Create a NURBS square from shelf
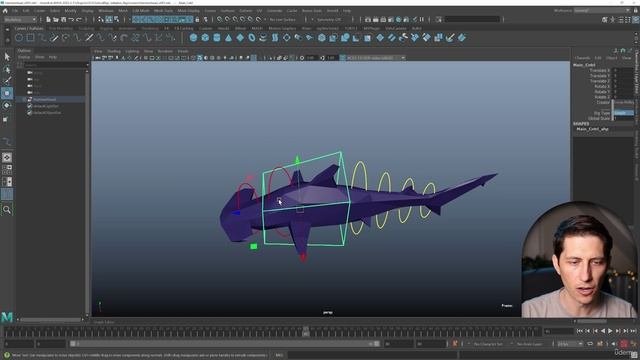The height and width of the screenshot is (360, 640). pos(31,38)
